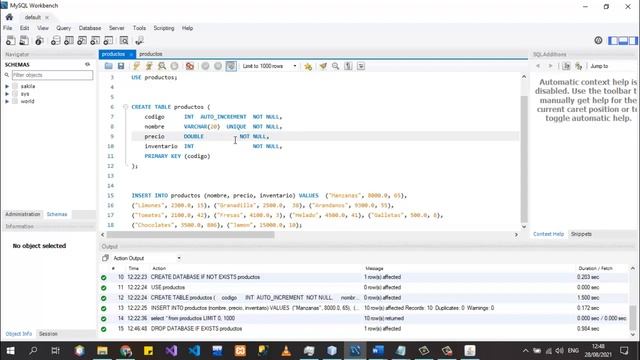Beautify the SQL script

point(323,66)
